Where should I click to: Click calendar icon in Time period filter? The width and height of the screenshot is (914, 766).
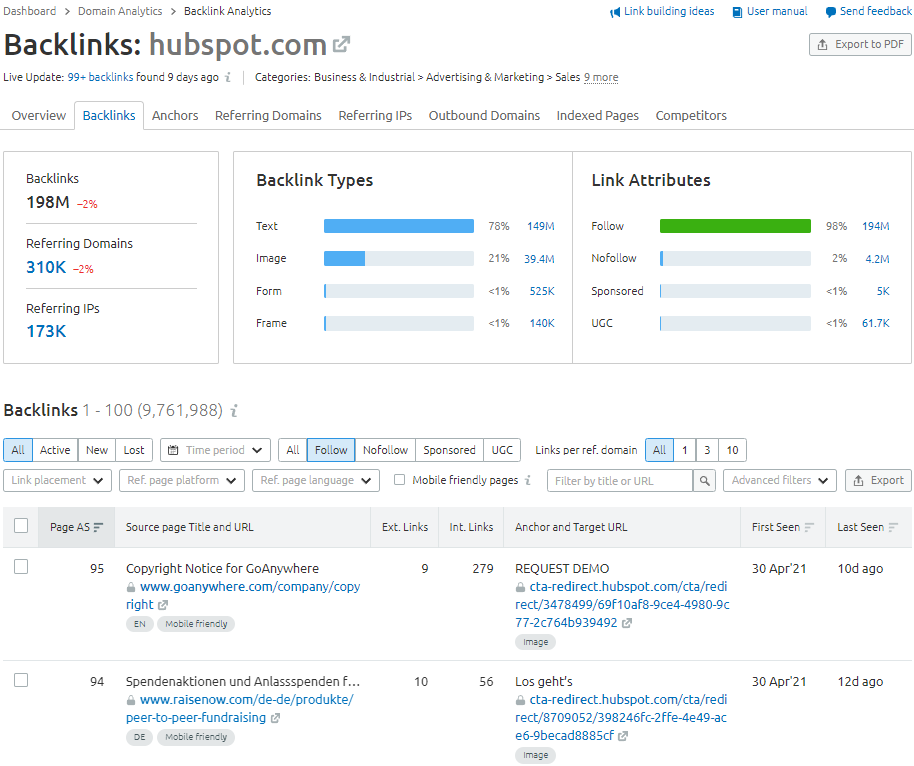click(173, 450)
